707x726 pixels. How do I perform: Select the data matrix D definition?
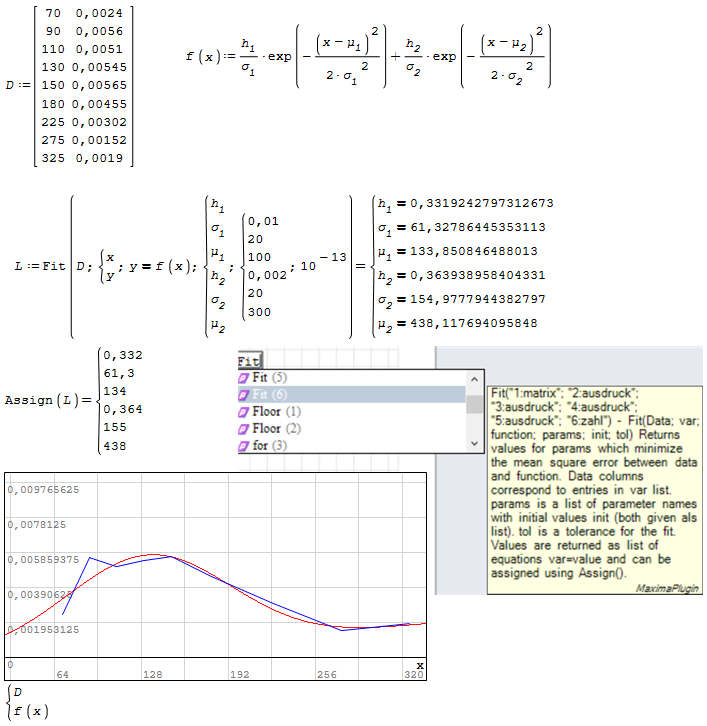click(81, 86)
